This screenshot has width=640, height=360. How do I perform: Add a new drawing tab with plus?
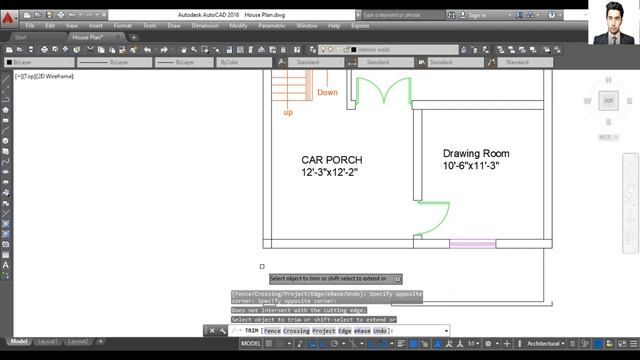tap(133, 38)
